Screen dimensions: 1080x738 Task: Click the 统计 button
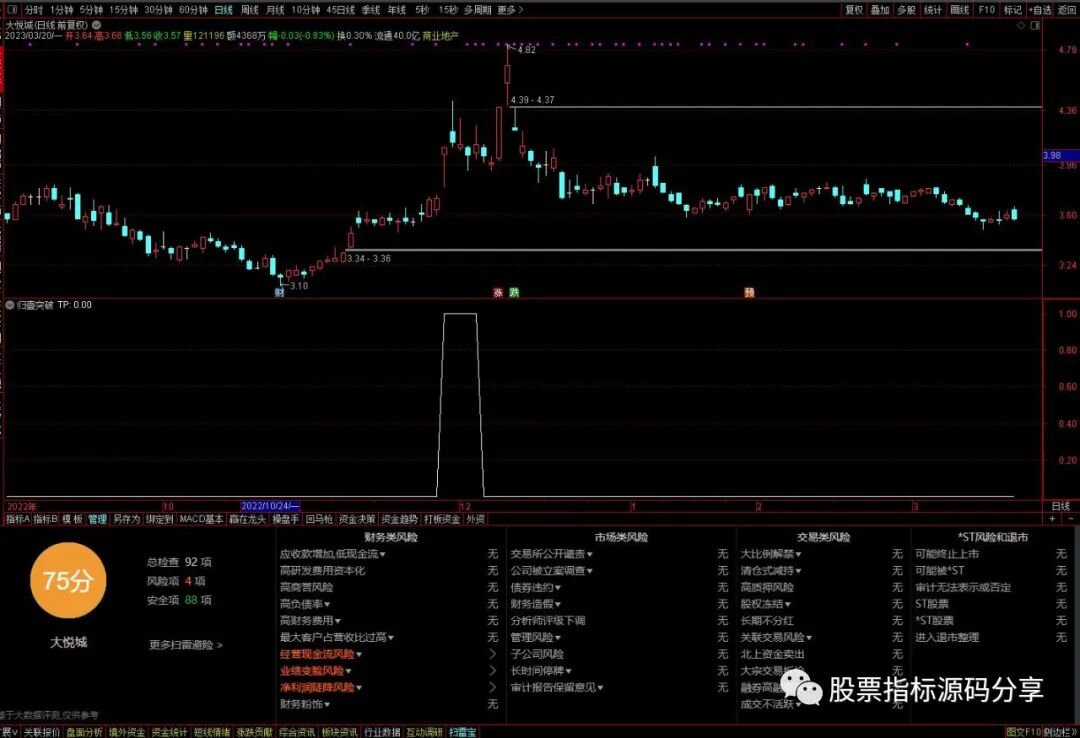click(x=933, y=10)
